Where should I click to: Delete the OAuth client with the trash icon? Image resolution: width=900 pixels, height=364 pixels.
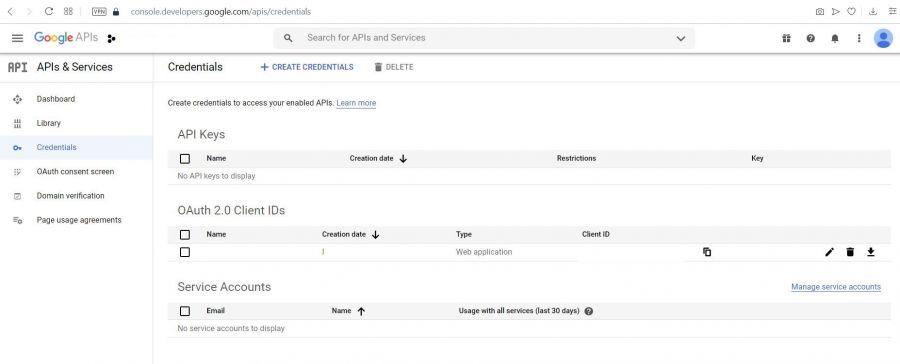(850, 252)
